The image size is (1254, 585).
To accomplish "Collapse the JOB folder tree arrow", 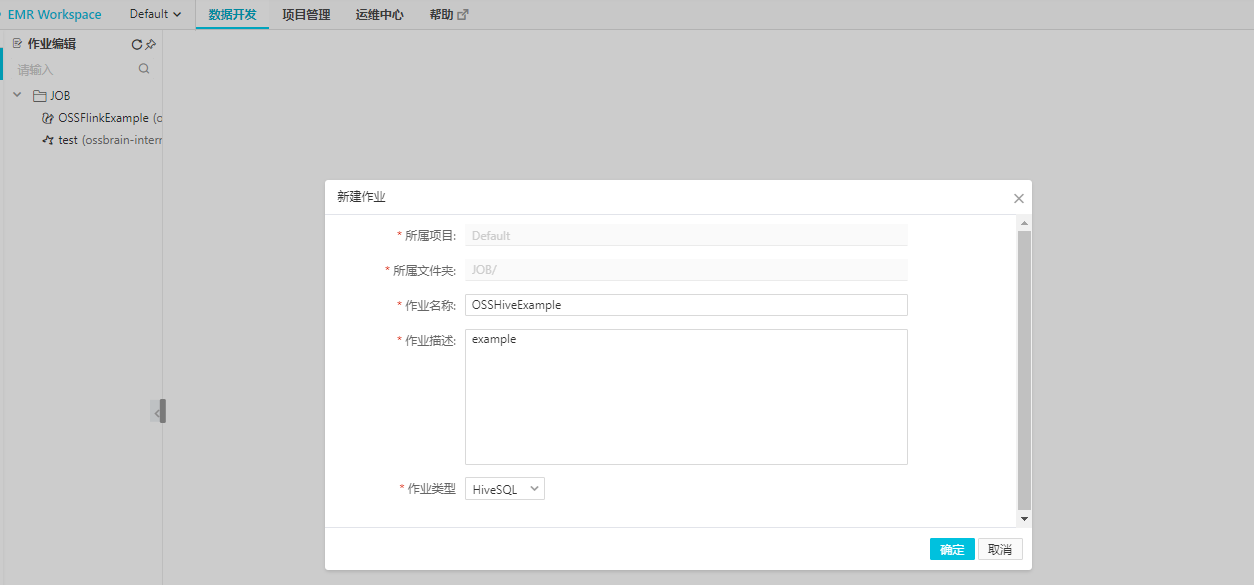I will [17, 95].
